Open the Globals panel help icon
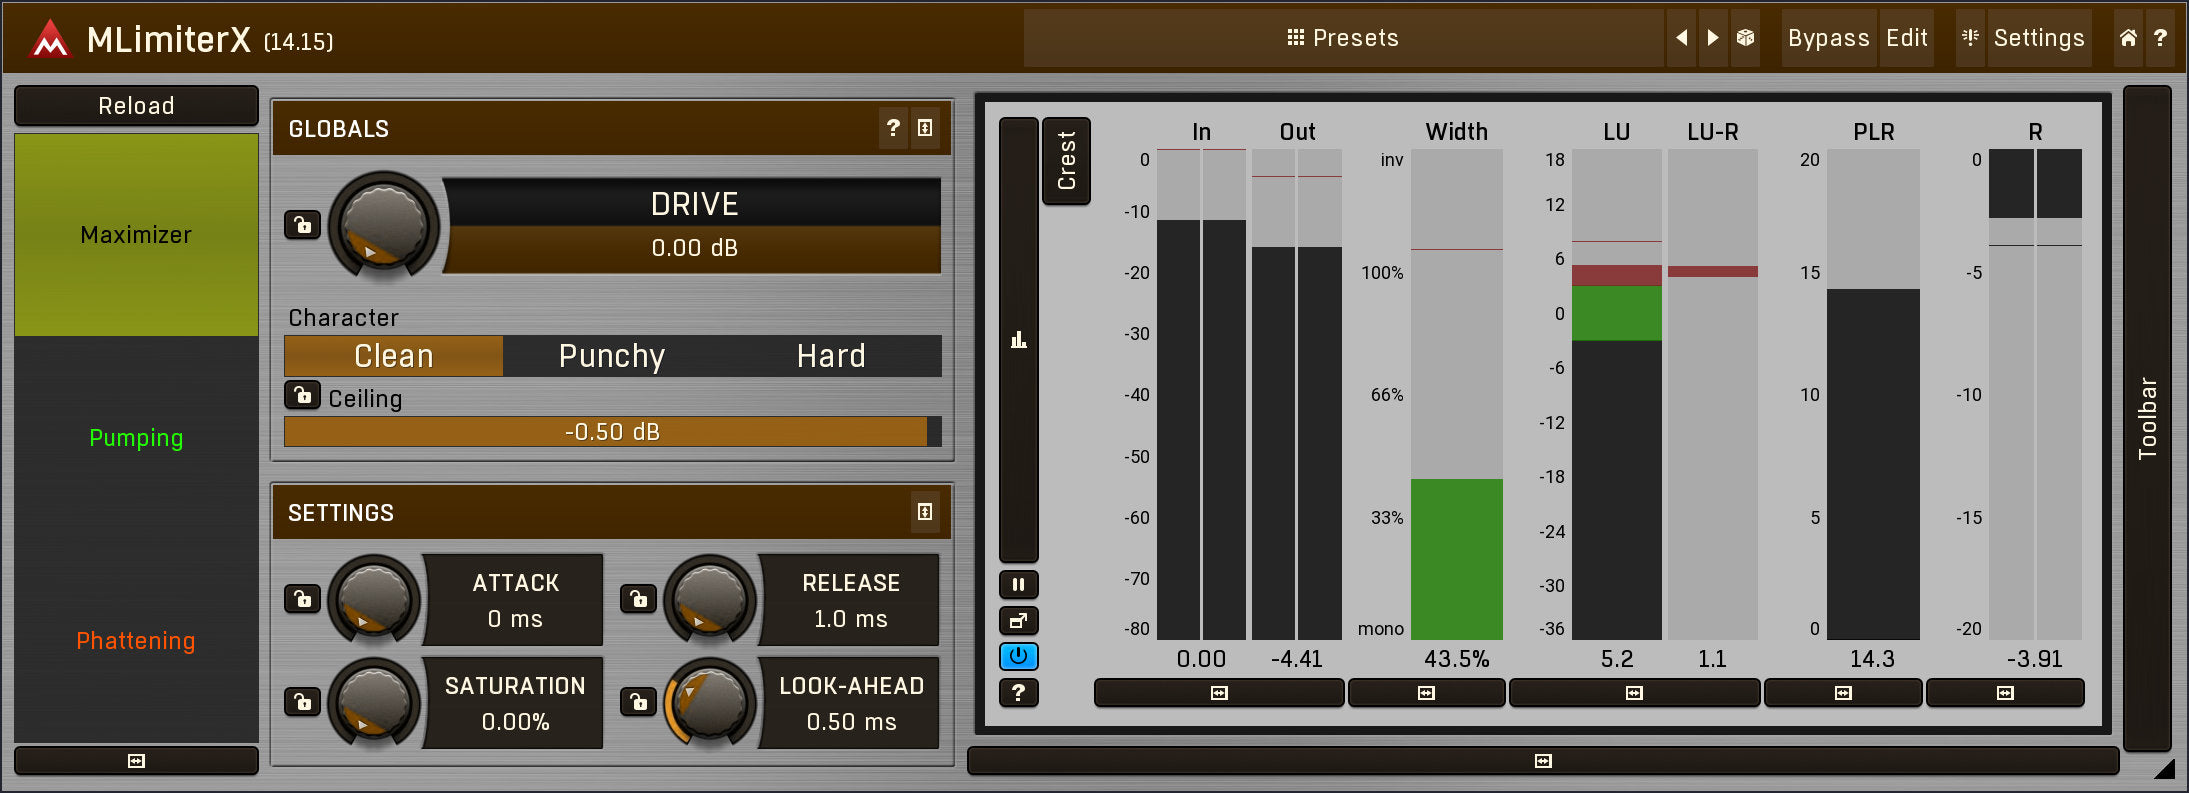Viewport: 2189px width, 793px height. (893, 128)
